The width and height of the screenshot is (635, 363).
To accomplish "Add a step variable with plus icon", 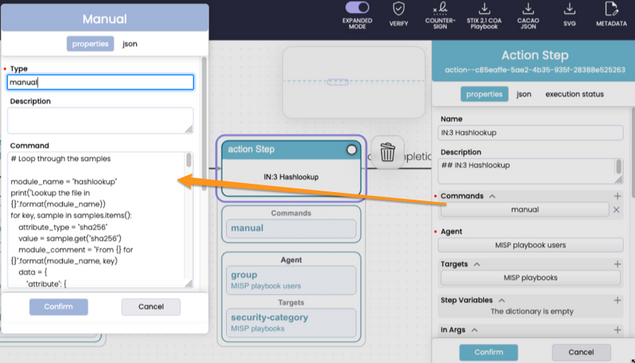I will point(617,300).
